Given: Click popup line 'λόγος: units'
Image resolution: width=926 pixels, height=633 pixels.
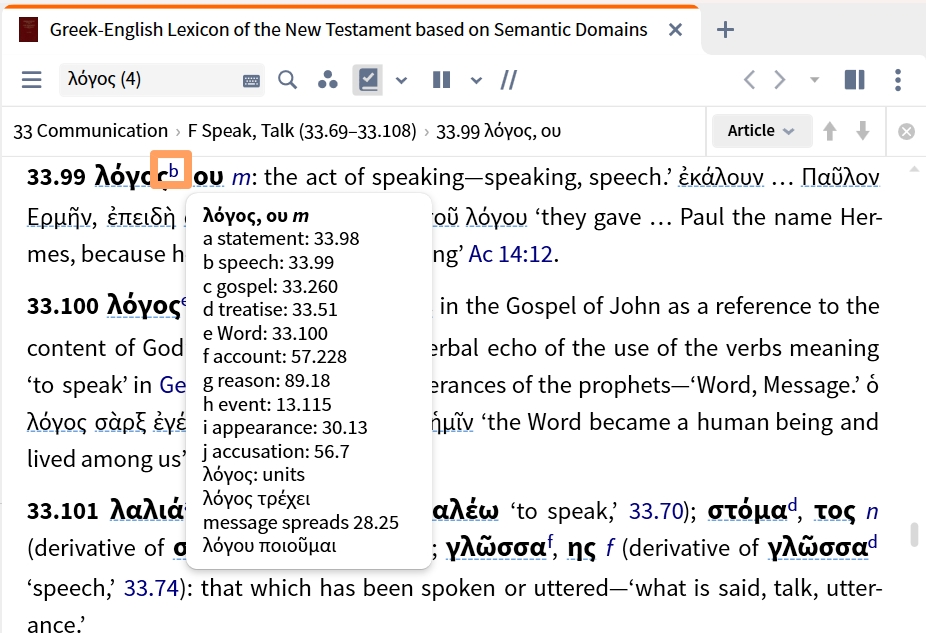Looking at the screenshot, I should point(254,475).
